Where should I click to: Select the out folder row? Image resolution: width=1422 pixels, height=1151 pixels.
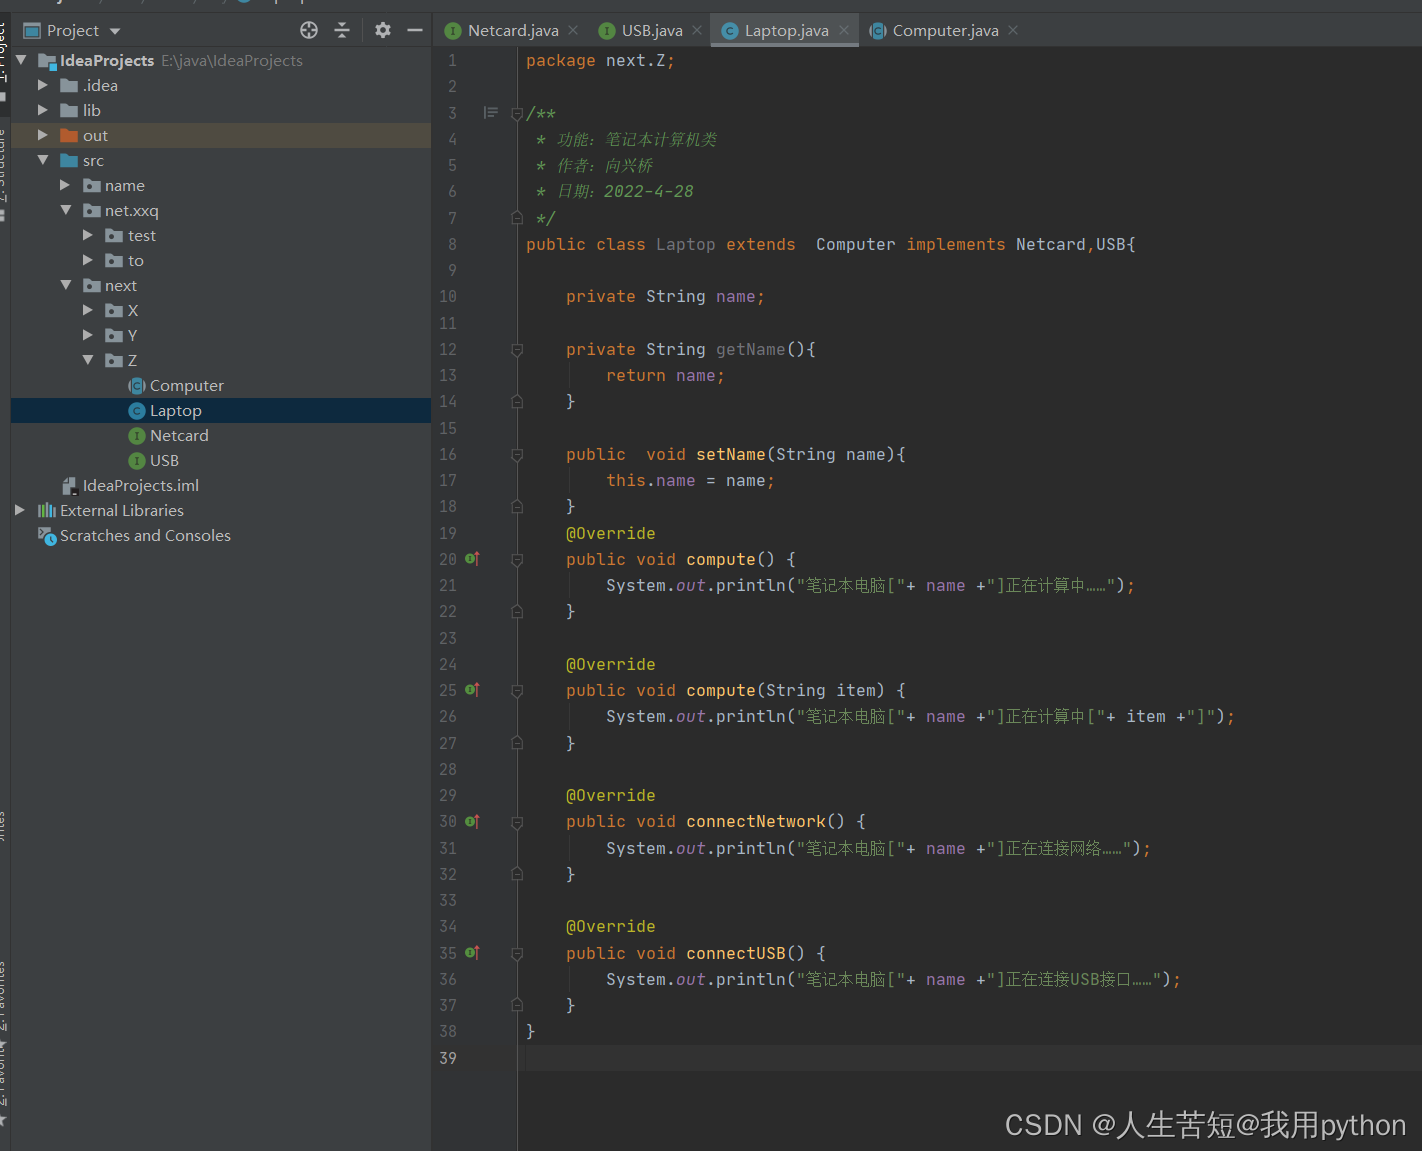click(221, 135)
